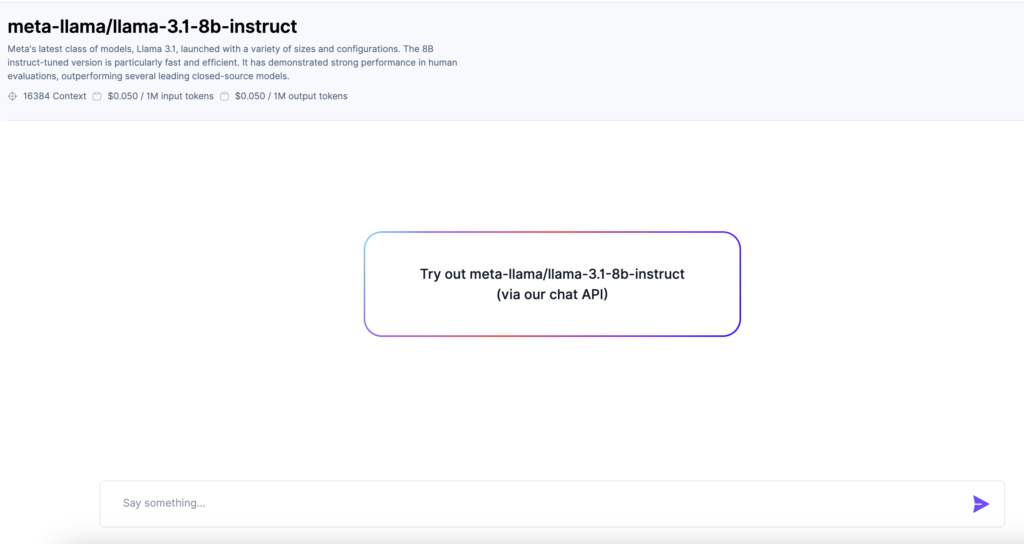Click the "Try out meta-llama/llama-3.1-8b-instruct" card text
Viewport: 1024px width, 544px height.
(552, 274)
